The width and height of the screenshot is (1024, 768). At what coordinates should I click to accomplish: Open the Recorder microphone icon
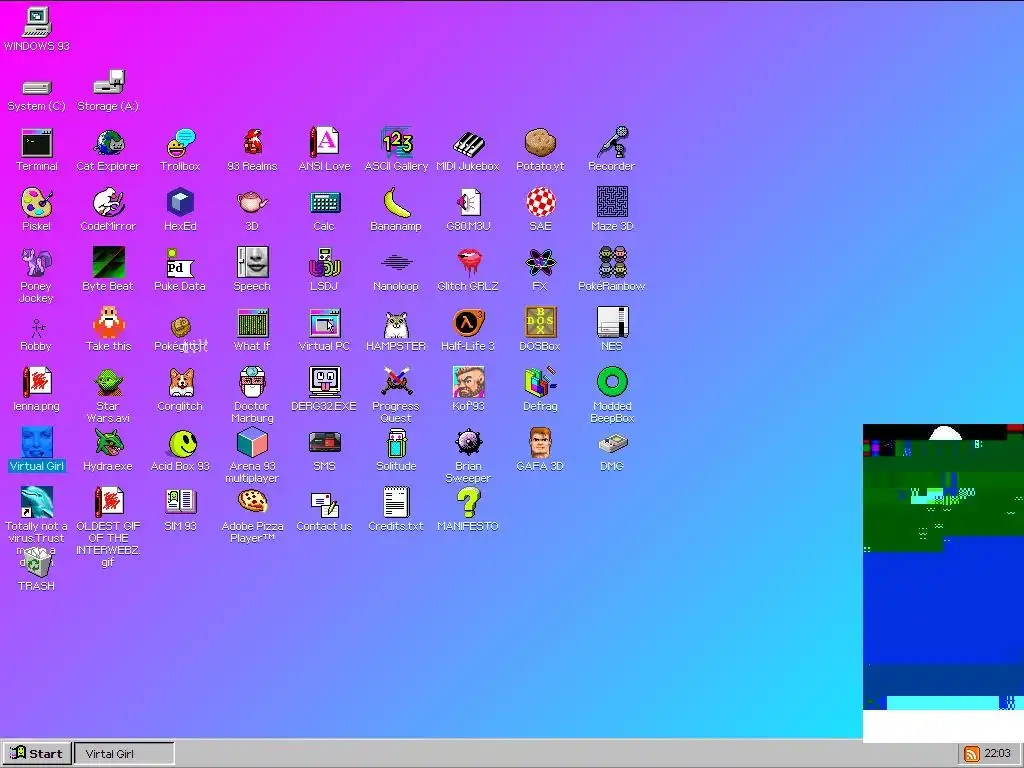pos(612,143)
